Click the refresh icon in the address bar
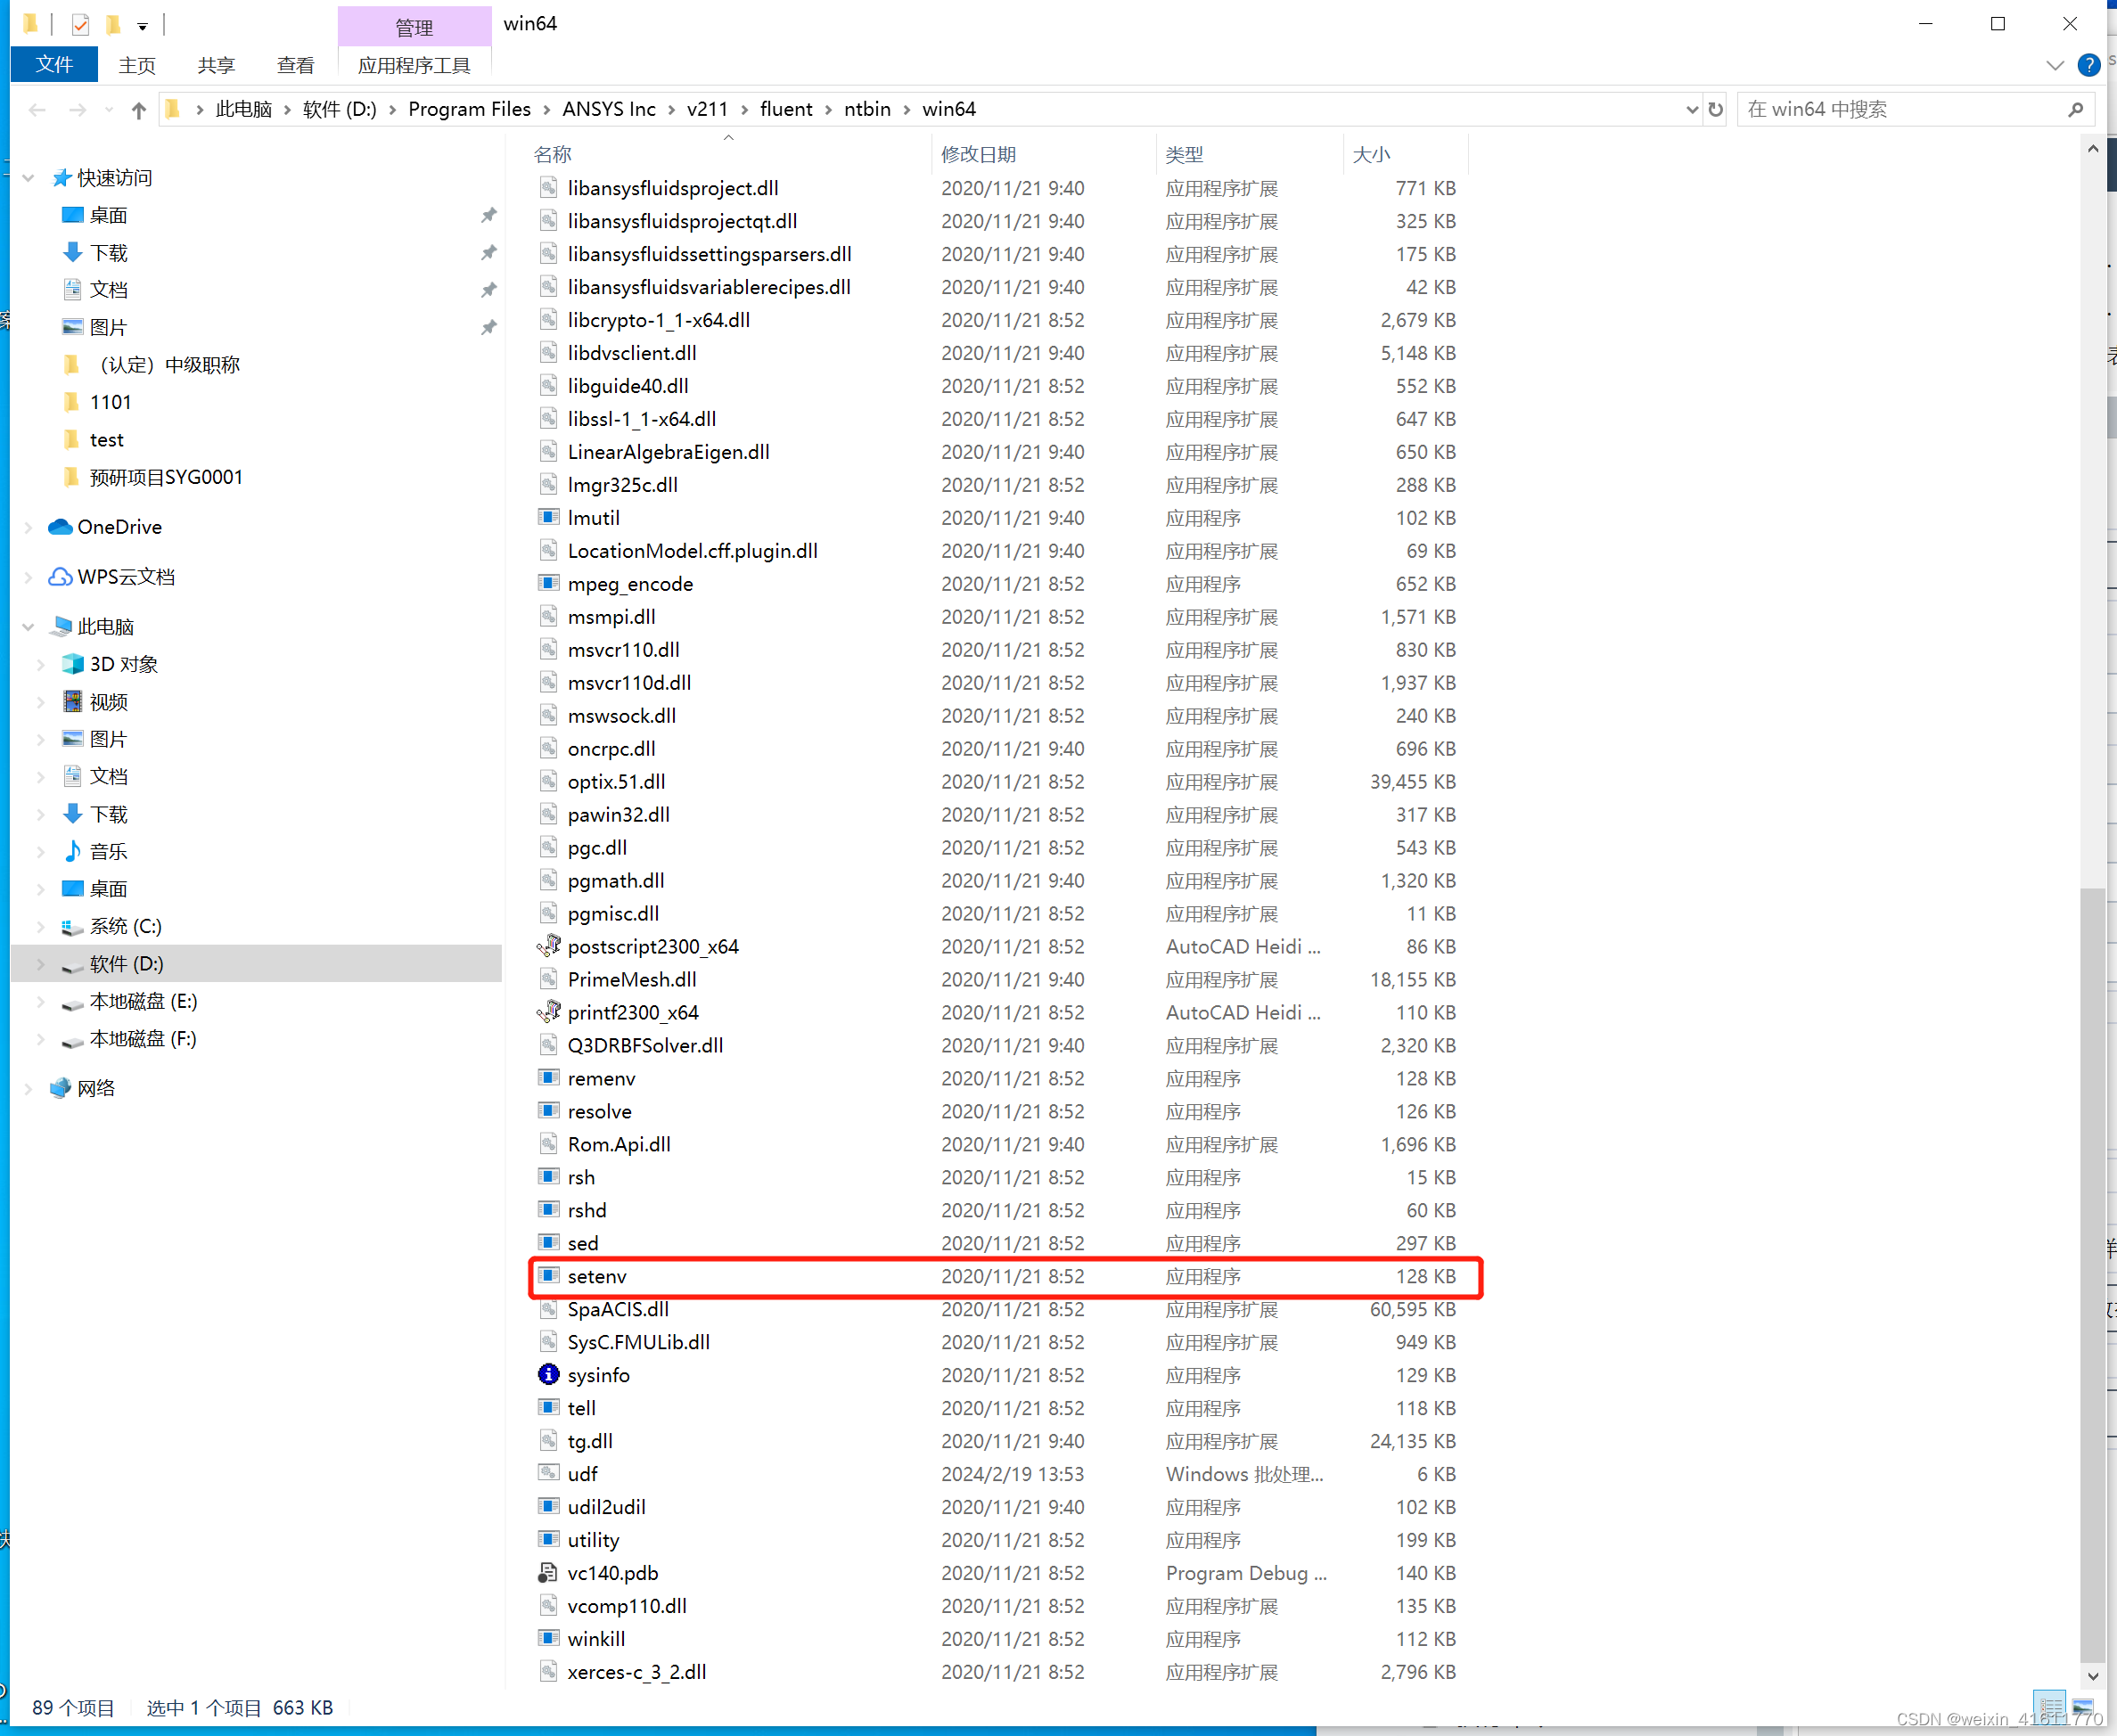2117x1736 pixels. click(1715, 110)
